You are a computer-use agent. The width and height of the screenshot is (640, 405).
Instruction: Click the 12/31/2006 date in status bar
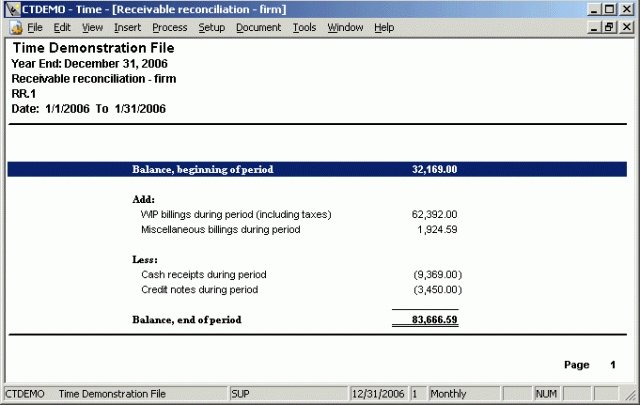(378, 394)
